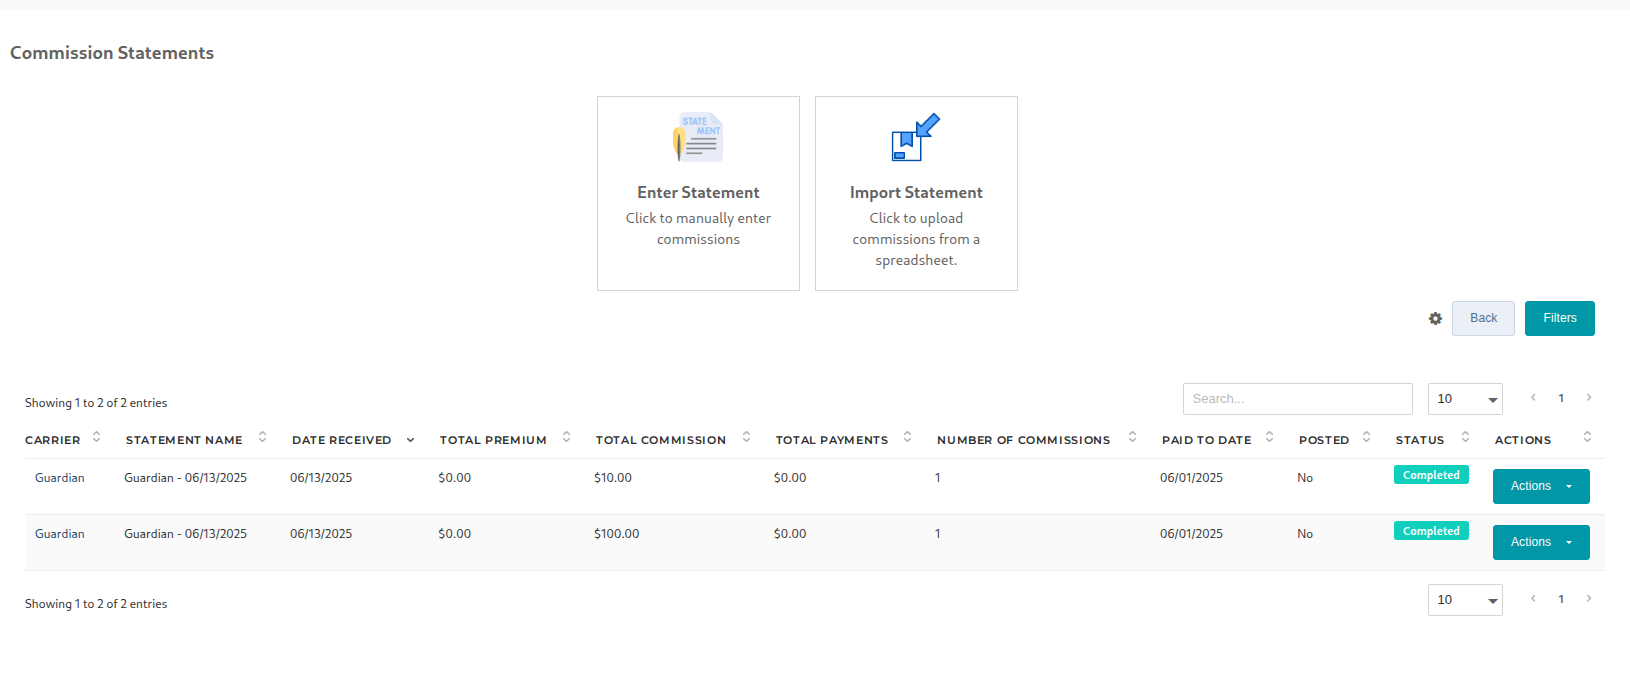Go to next page below the table
The height and width of the screenshot is (700, 1630).
1589,599
